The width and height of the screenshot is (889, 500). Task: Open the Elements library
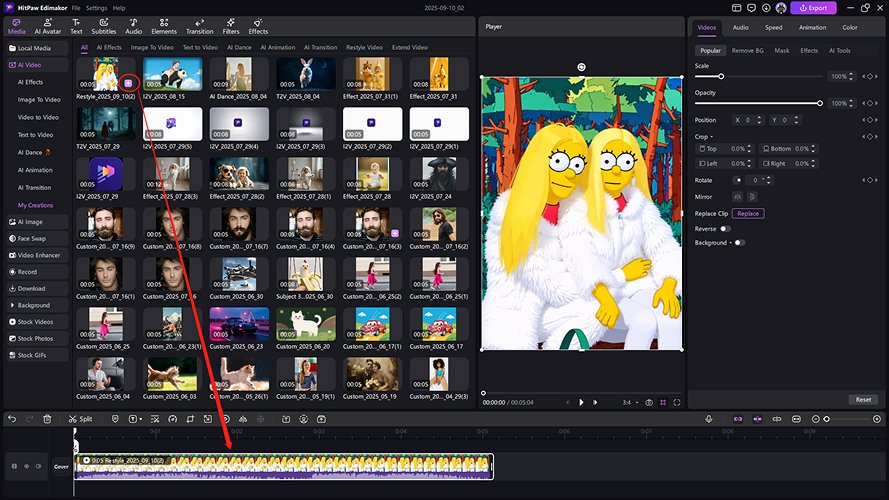point(164,26)
